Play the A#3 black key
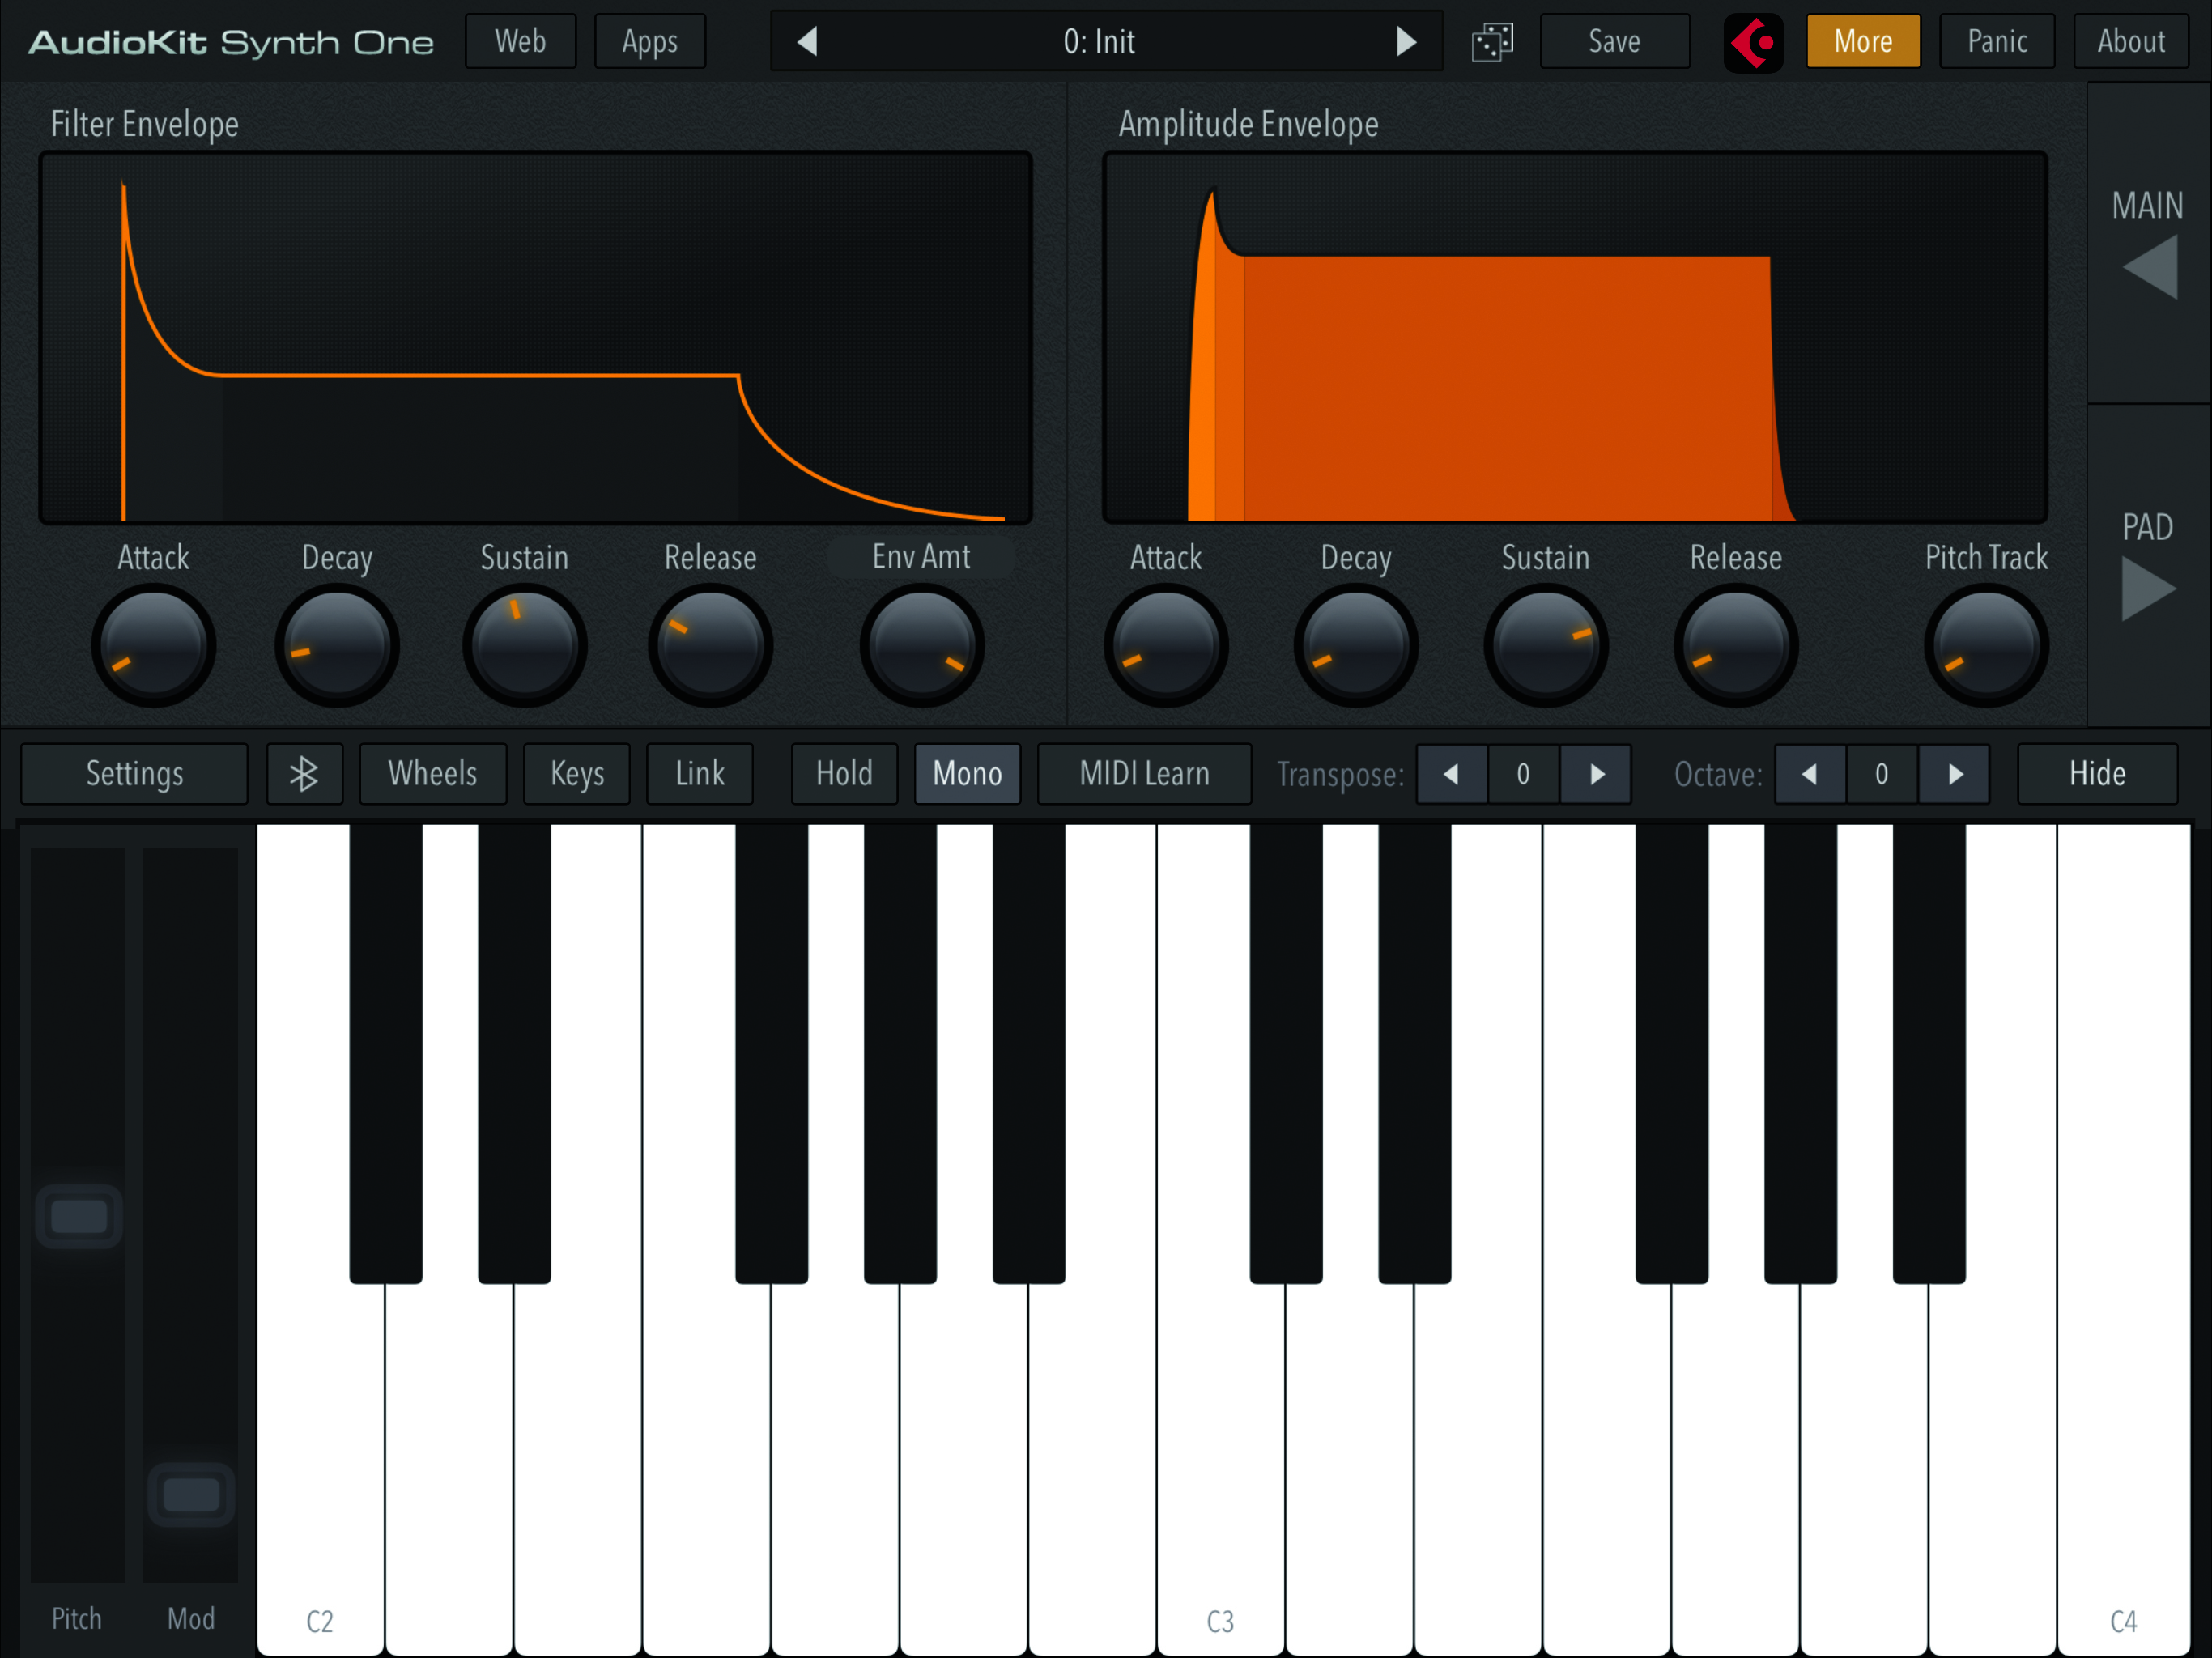This screenshot has height=1658, width=2212. click(1929, 1053)
